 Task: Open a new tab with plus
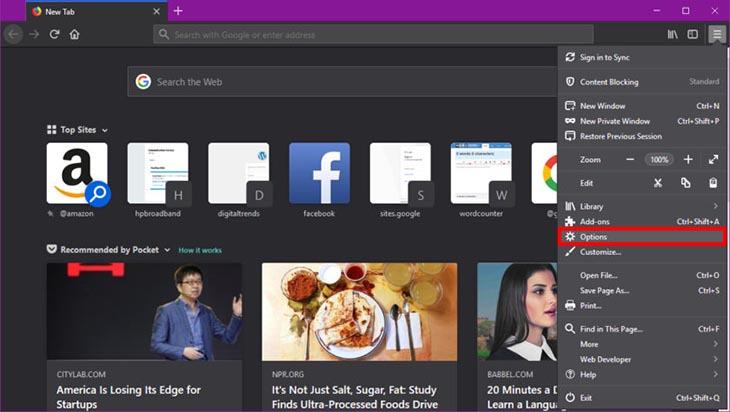(x=178, y=11)
